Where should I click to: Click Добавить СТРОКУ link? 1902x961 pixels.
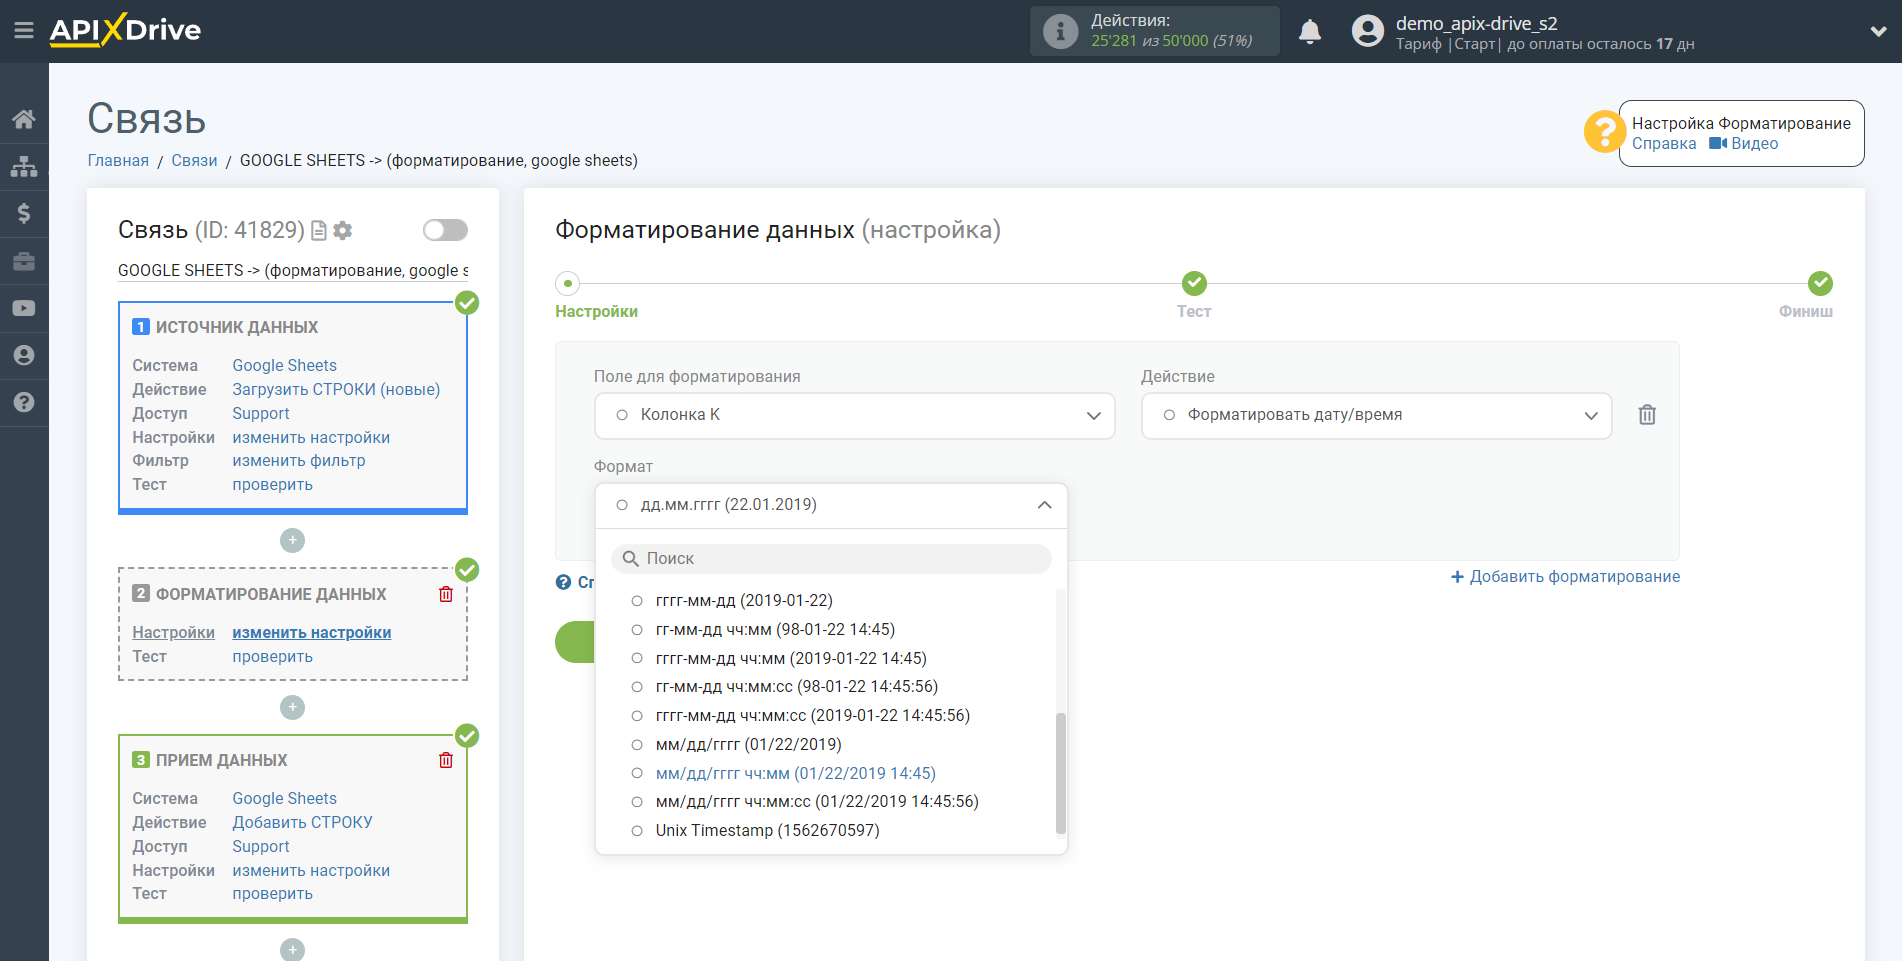pyautogui.click(x=303, y=823)
